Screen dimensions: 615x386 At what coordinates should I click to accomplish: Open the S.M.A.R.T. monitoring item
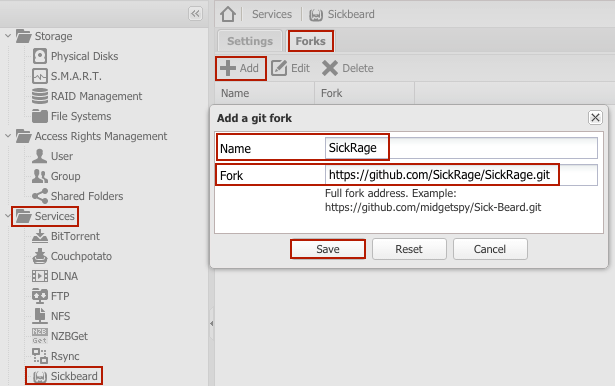click(67, 76)
